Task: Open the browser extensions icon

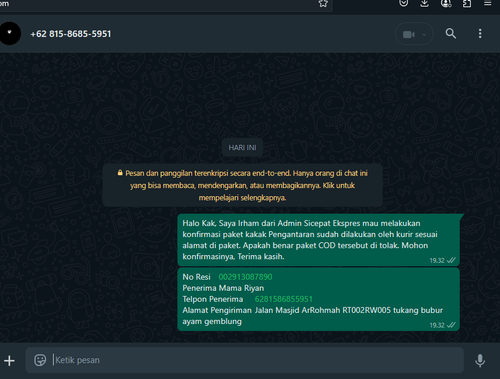Action: tap(467, 3)
